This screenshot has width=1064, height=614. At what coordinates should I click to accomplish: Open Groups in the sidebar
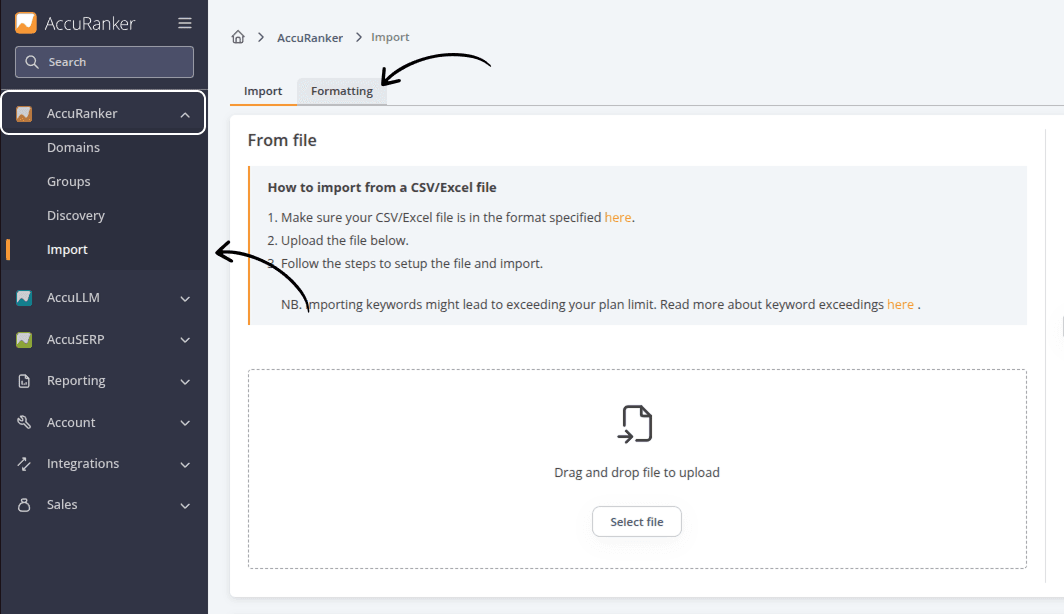pos(69,181)
